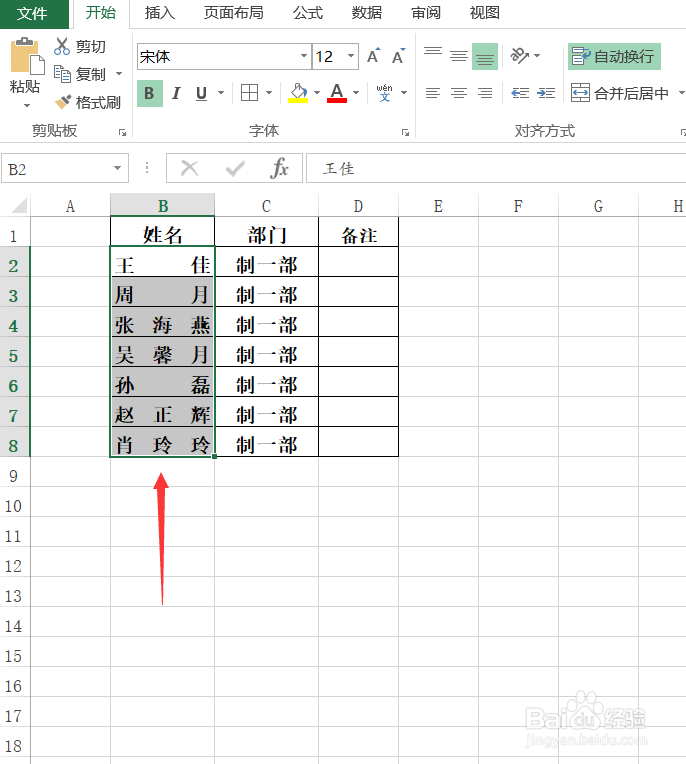This screenshot has width=686, height=764.
Task: Toggle bottom align button highlighted
Action: (x=485, y=57)
